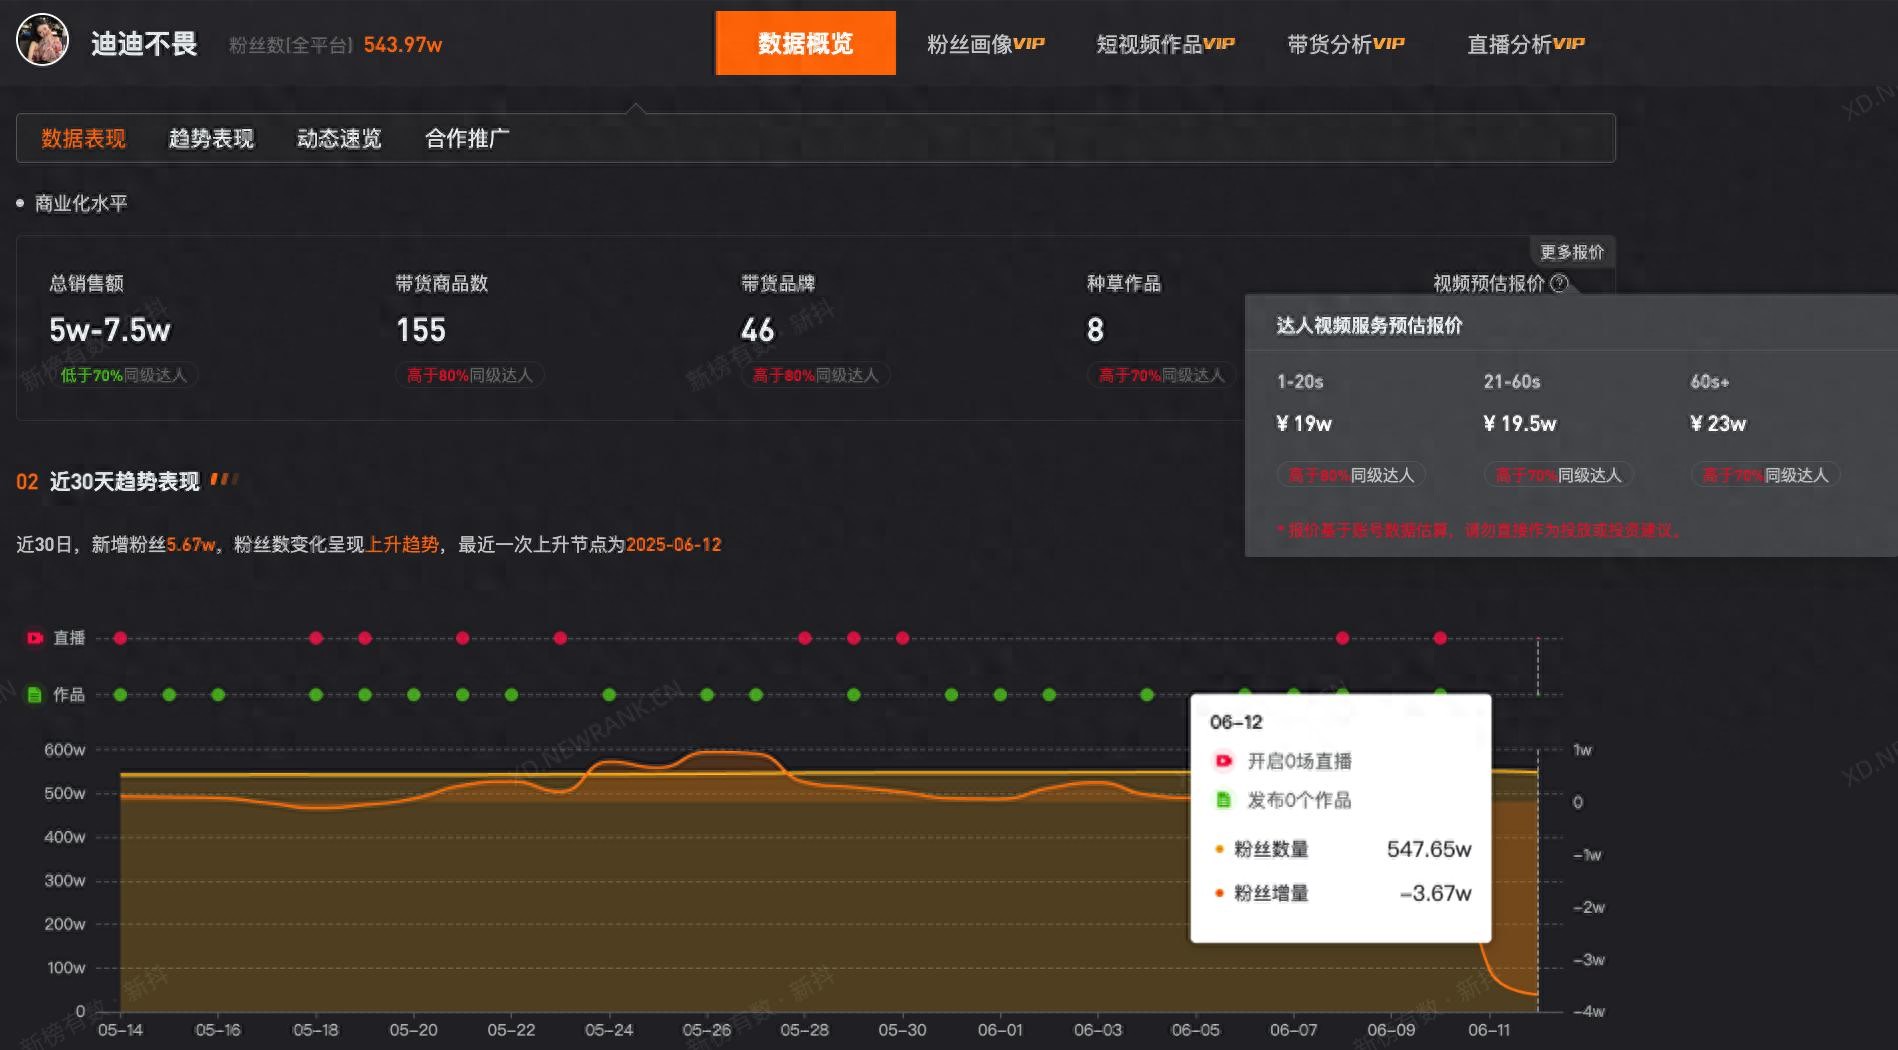Click first red 直播 dot on 05-14
Image resolution: width=1898 pixels, height=1050 pixels.
point(120,638)
